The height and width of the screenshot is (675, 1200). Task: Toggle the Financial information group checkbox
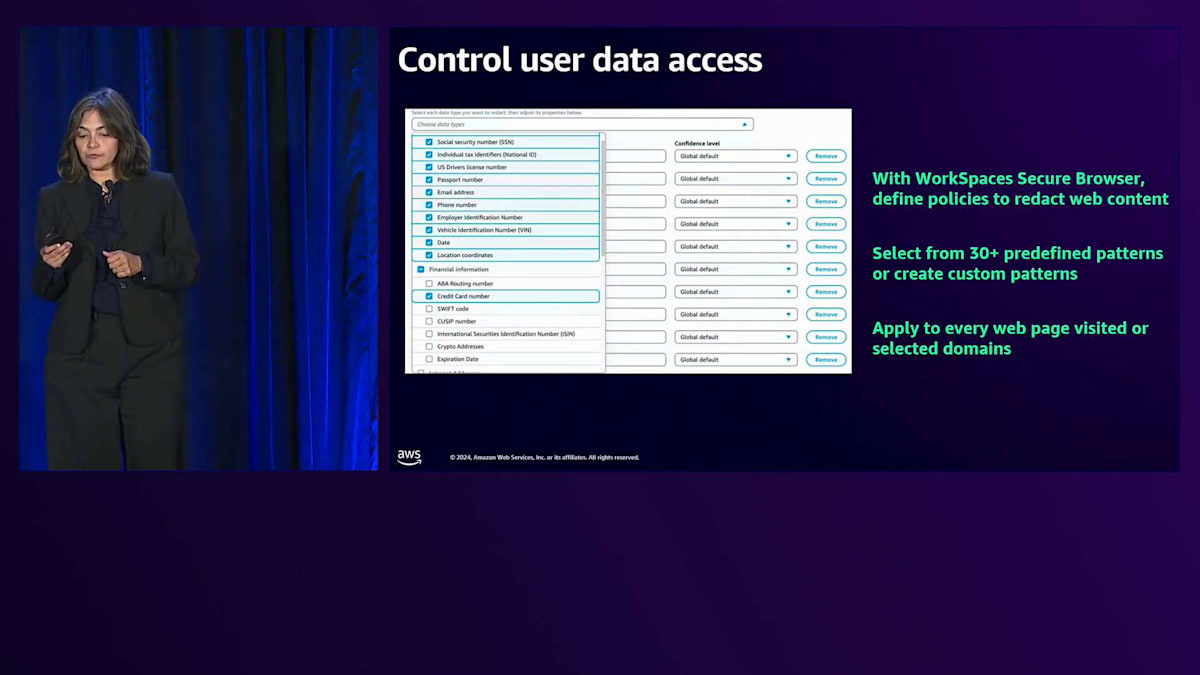pyautogui.click(x=421, y=270)
